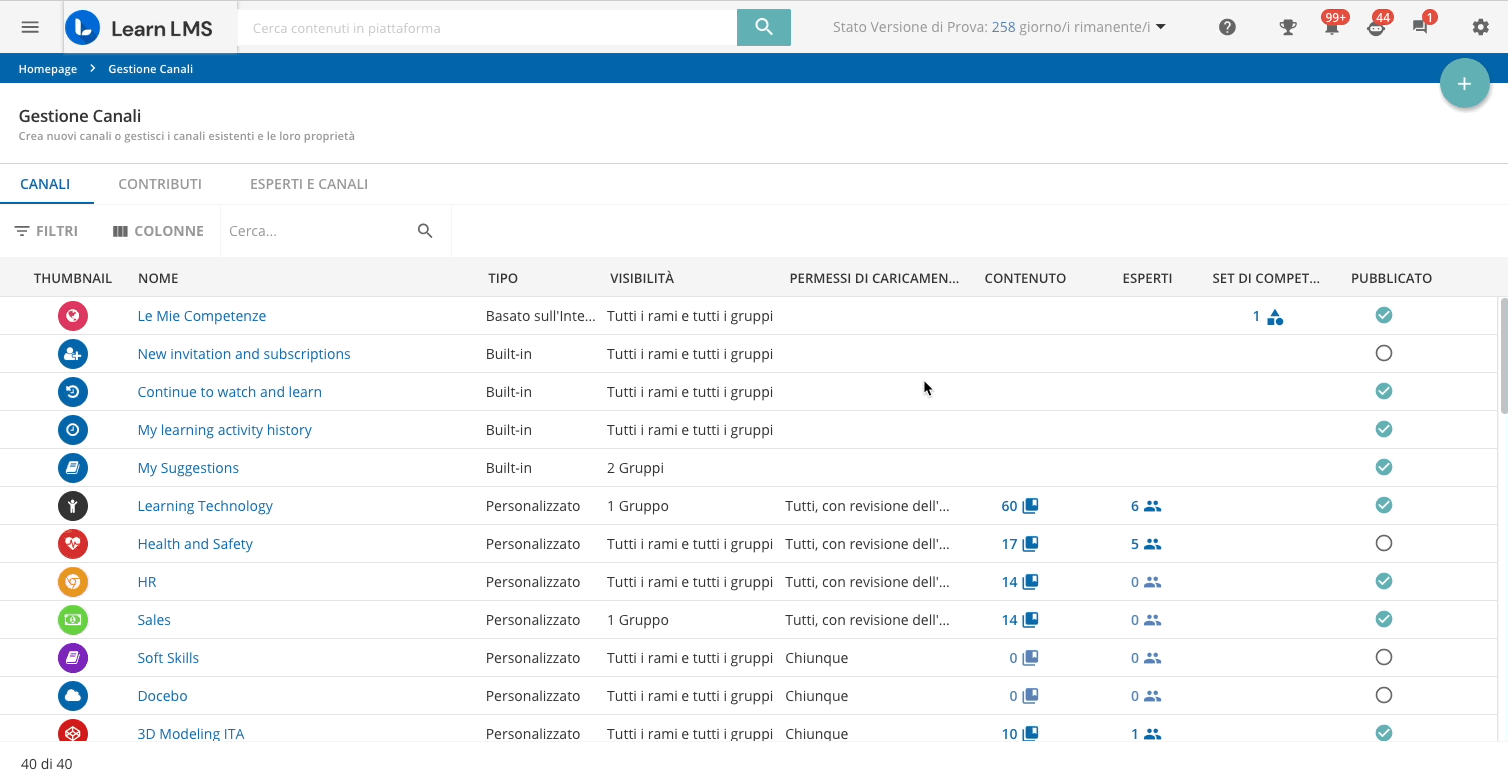Open chat messages icon with 1 badge
Screen dimensions: 1508x782
pyautogui.click(x=1420, y=27)
